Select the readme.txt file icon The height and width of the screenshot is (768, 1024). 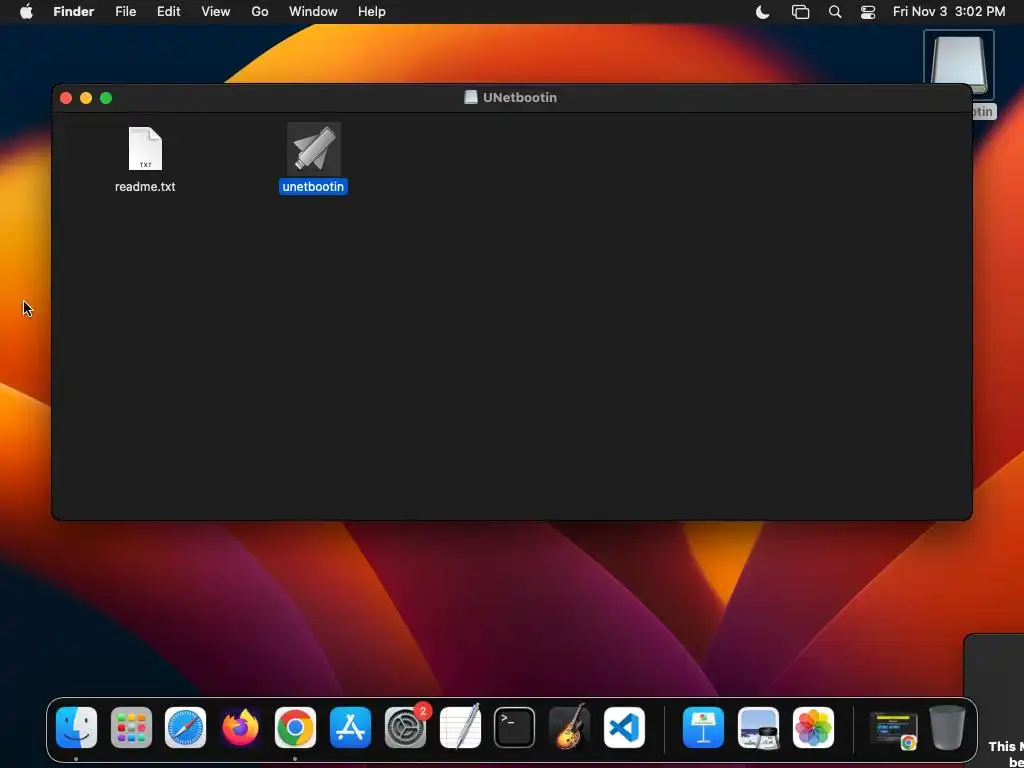[145, 149]
